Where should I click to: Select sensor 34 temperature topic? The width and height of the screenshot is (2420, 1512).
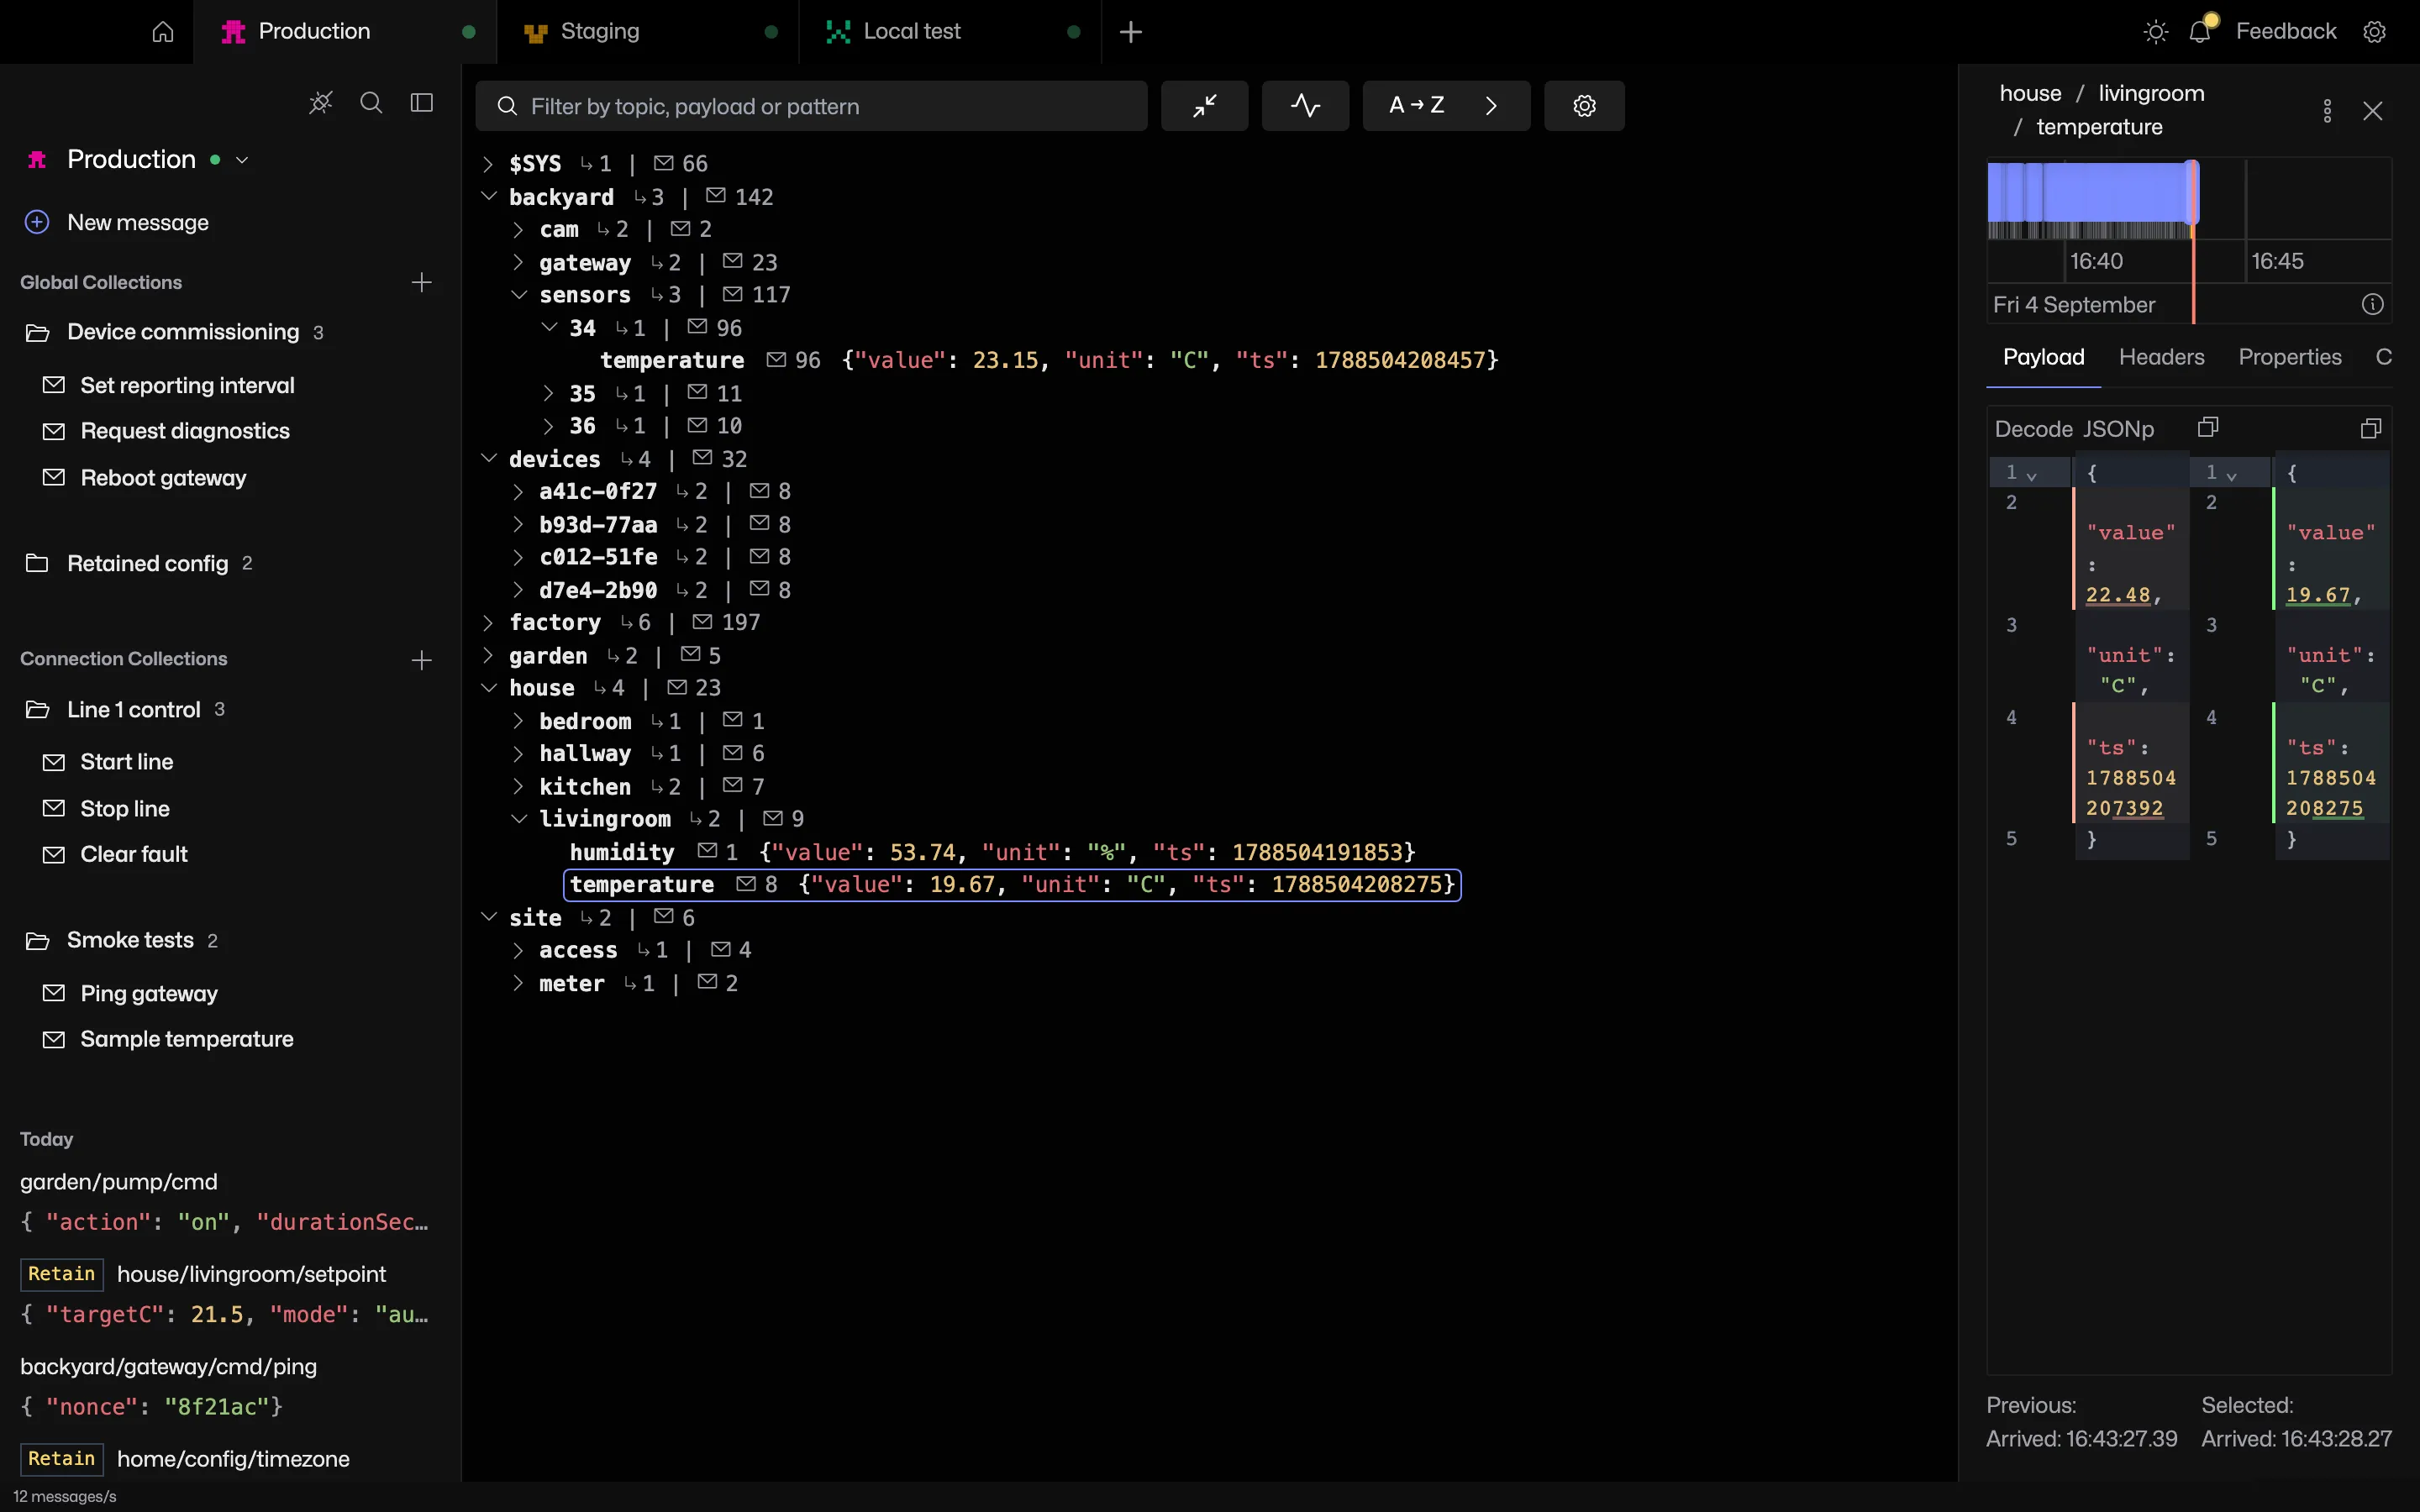1049,360
